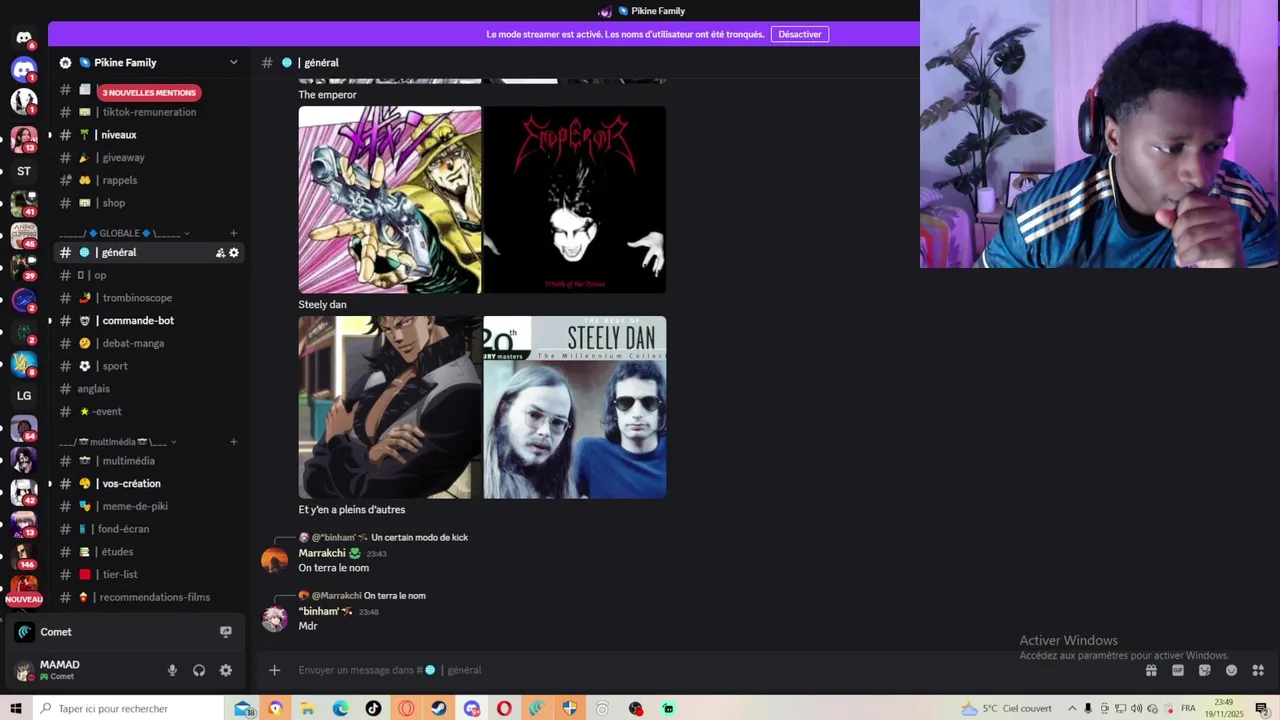Open Steam from the taskbar

coord(438,708)
